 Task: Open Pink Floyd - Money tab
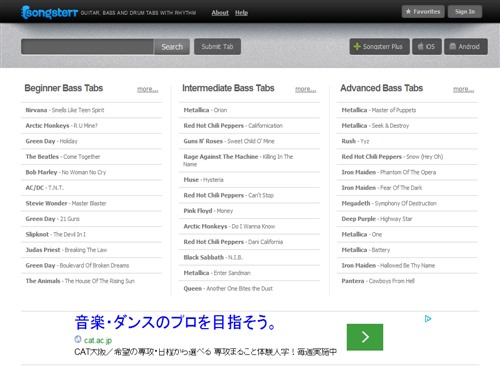click(x=208, y=211)
